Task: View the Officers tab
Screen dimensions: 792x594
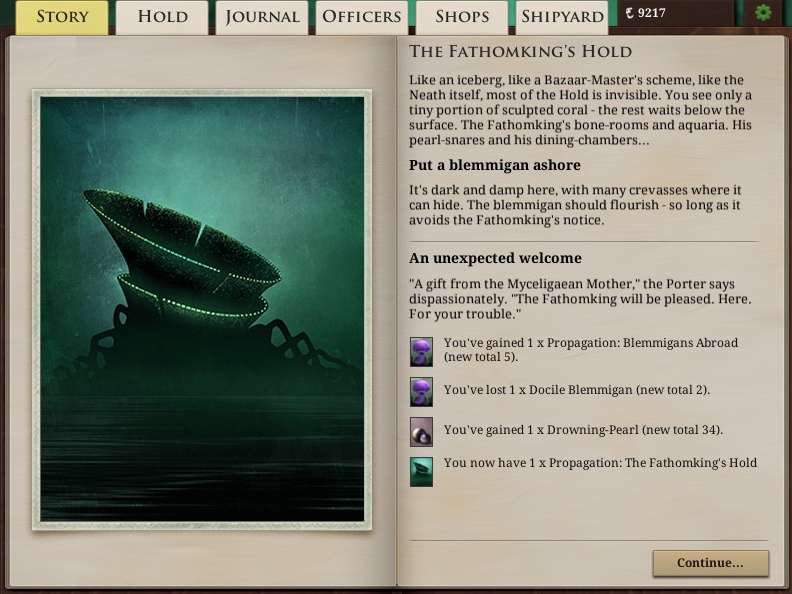Action: 362,17
